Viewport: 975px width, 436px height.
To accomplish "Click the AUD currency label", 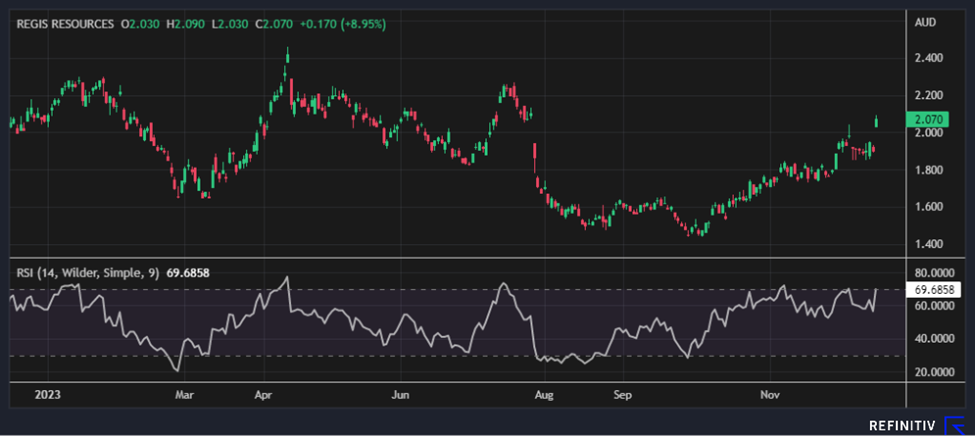I will pos(925,22).
